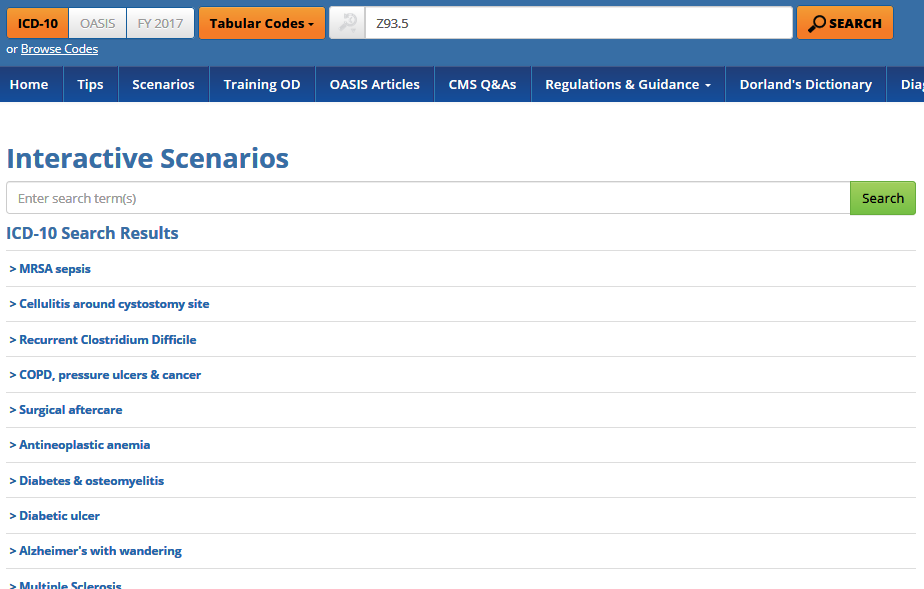The height and width of the screenshot is (589, 924).
Task: Open the Training OD menu item
Action: [262, 85]
